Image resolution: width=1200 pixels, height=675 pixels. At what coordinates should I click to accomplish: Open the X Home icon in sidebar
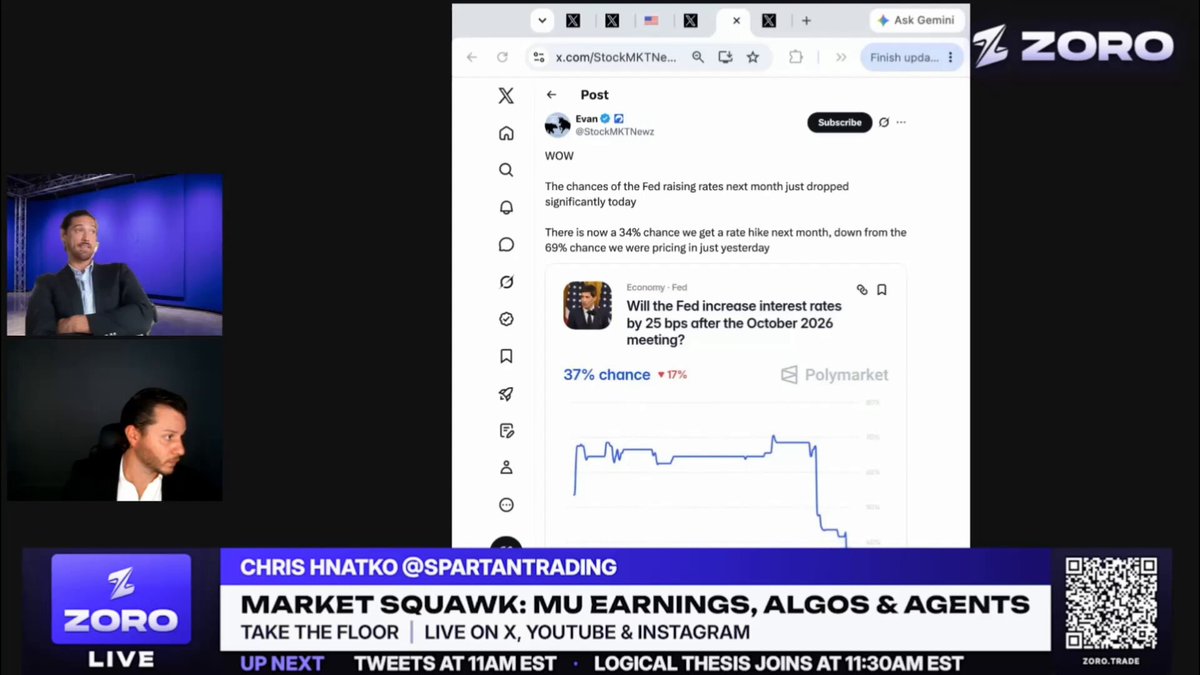point(506,133)
